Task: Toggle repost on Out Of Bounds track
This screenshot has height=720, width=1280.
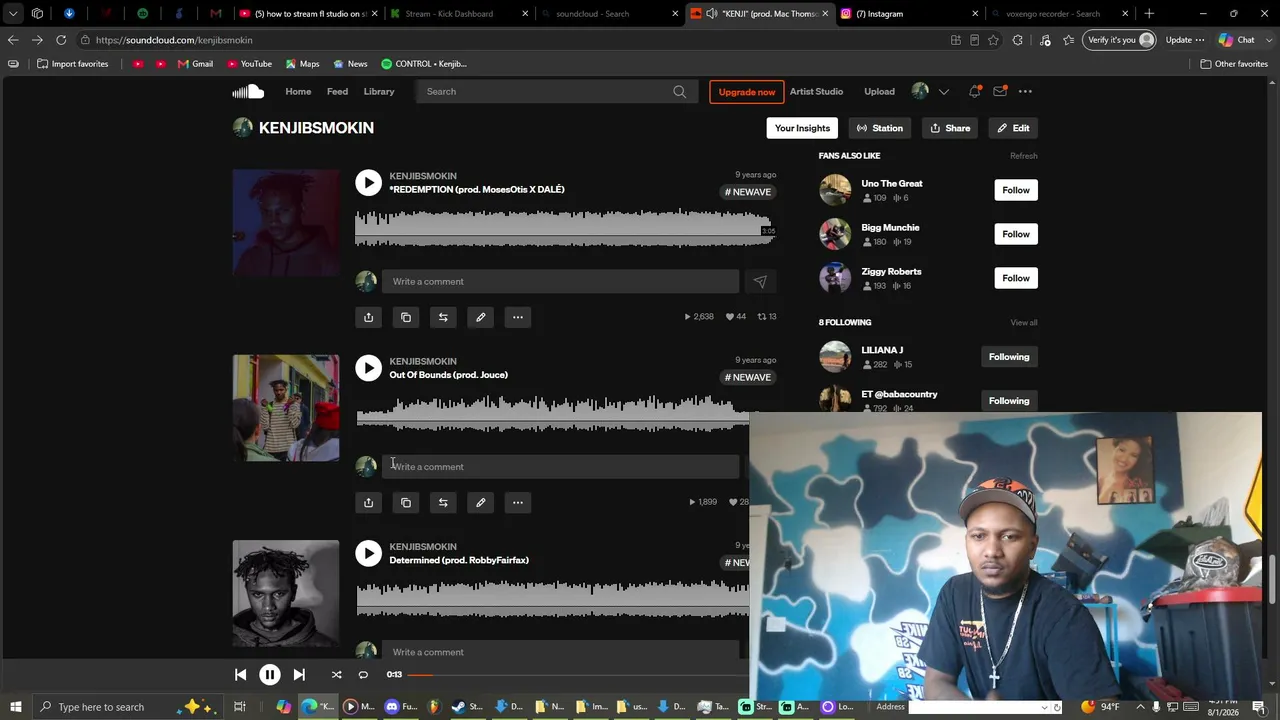Action: point(443,502)
